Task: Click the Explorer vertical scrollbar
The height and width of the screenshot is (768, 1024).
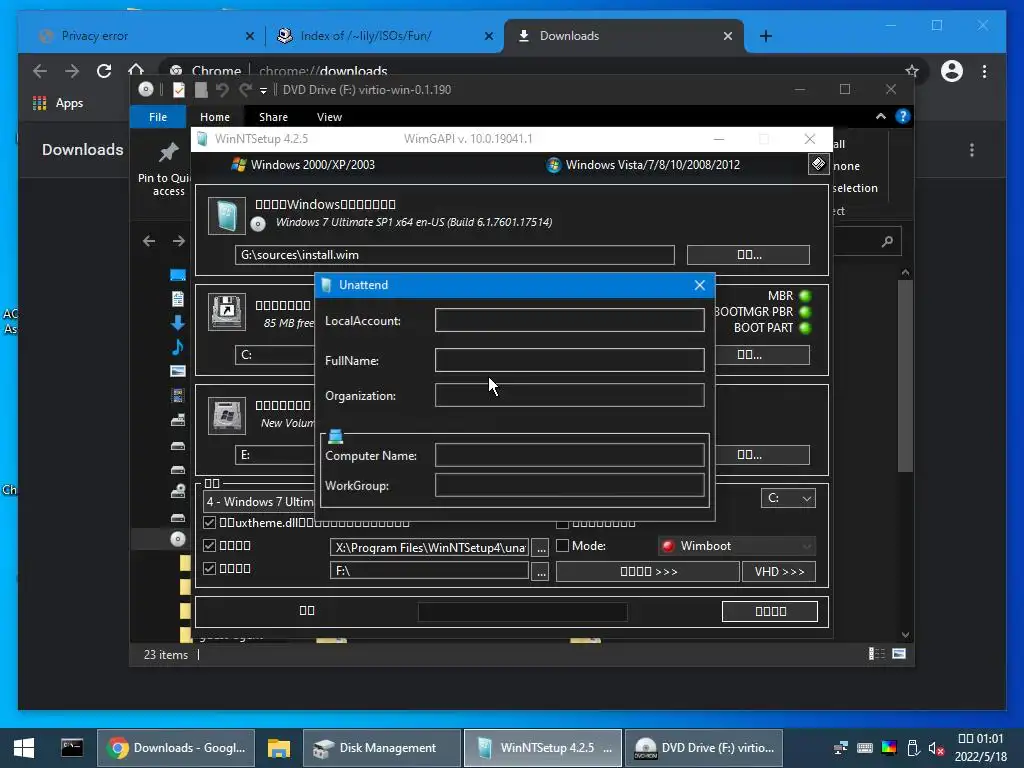Action: [905, 376]
